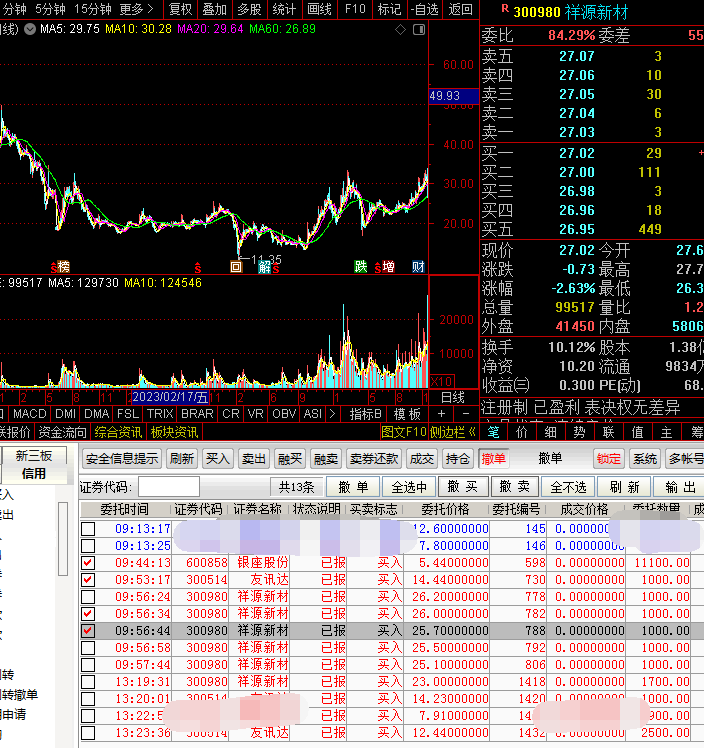Click the 返回 back toolbar item
Screen dimensions: 704x748
[x=460, y=9]
